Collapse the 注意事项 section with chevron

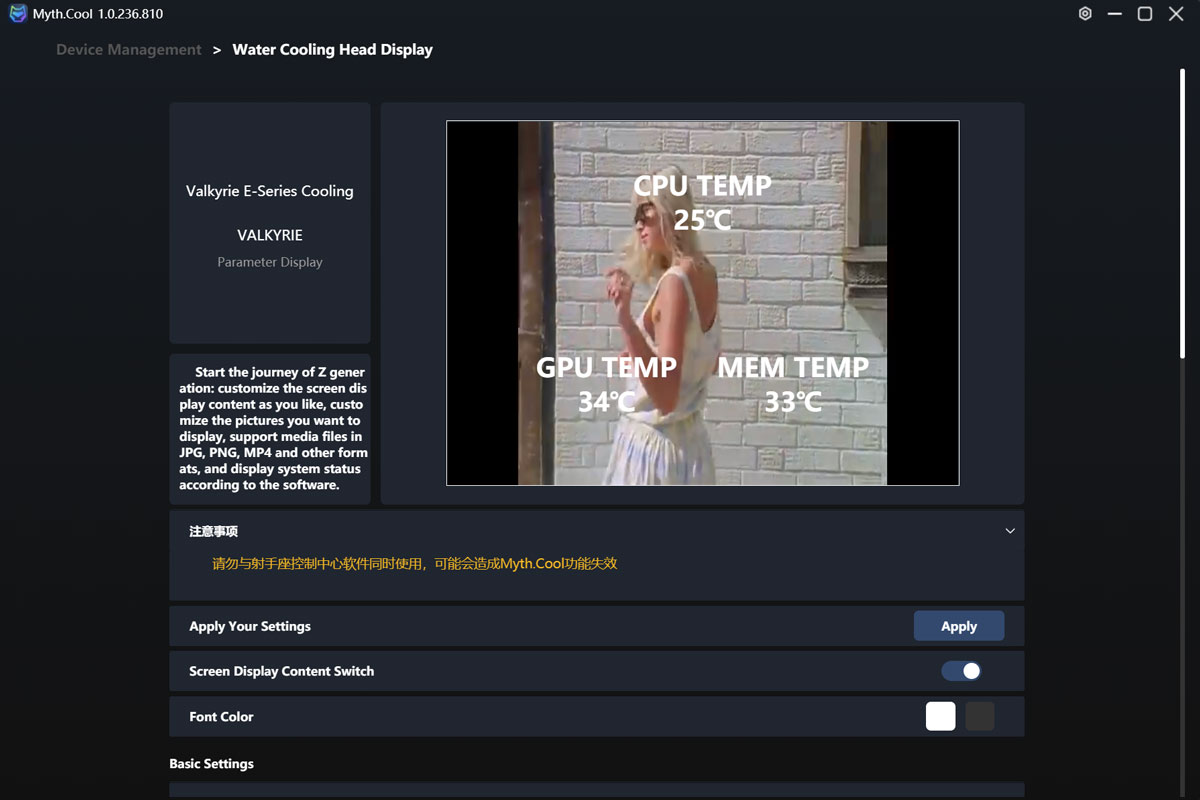click(1010, 531)
